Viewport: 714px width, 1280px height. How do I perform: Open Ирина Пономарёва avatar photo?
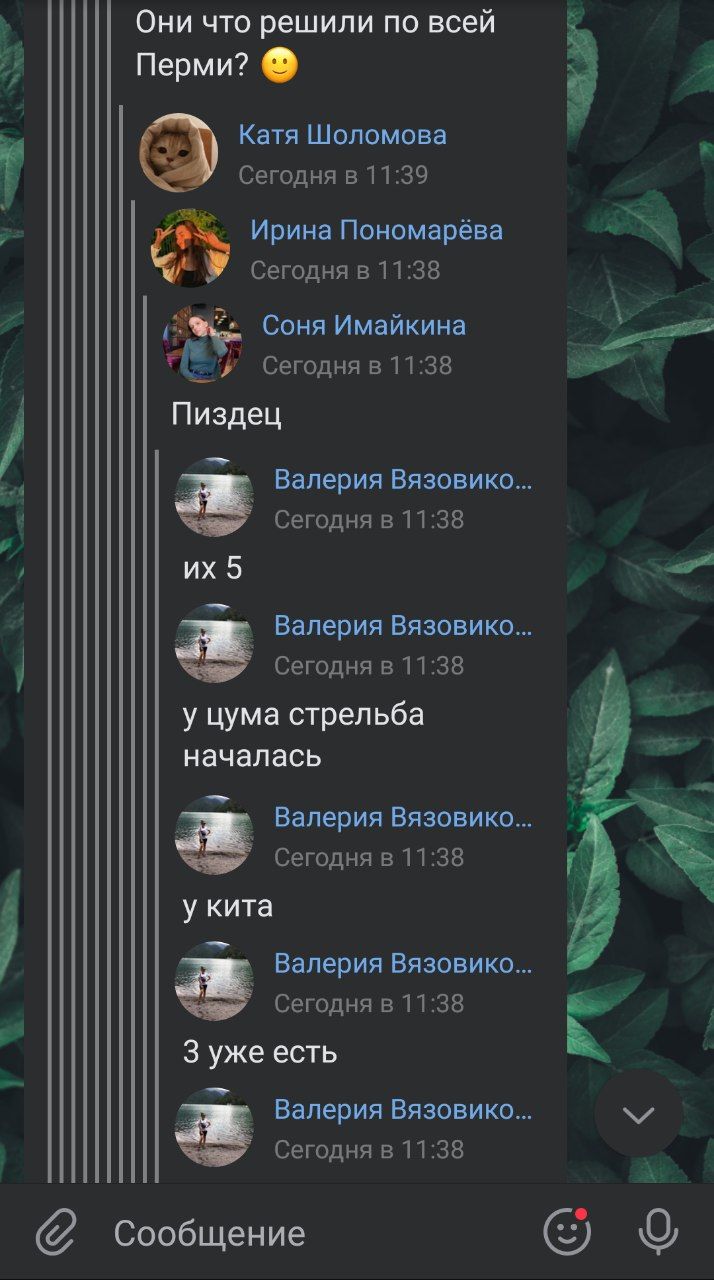(190, 248)
